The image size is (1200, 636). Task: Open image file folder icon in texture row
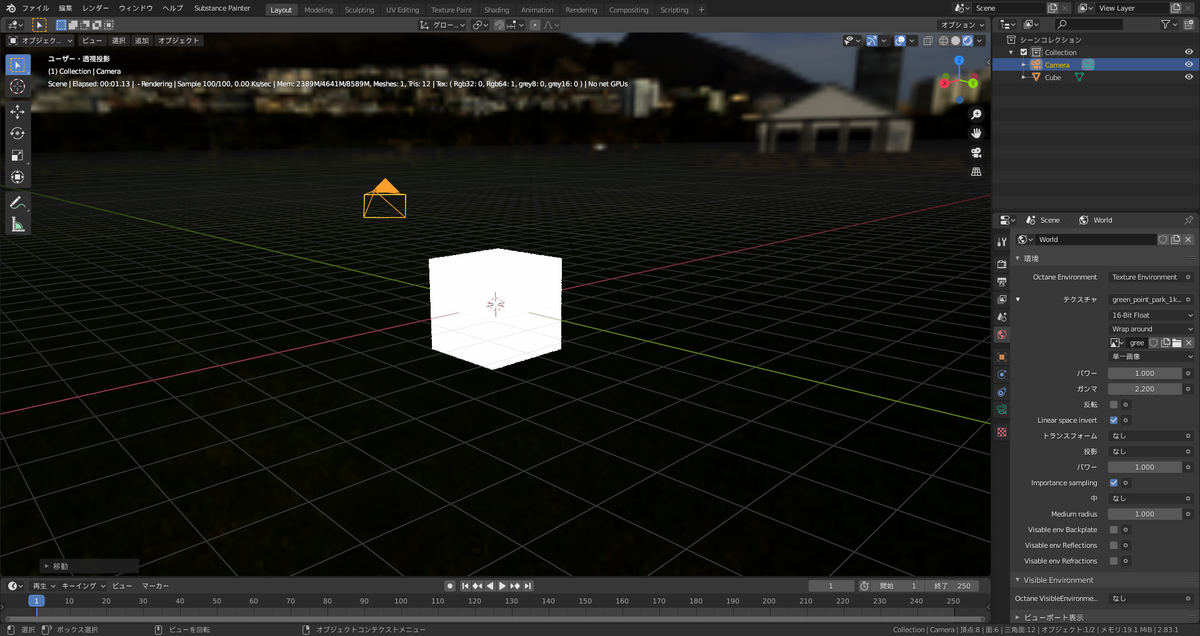1177,343
